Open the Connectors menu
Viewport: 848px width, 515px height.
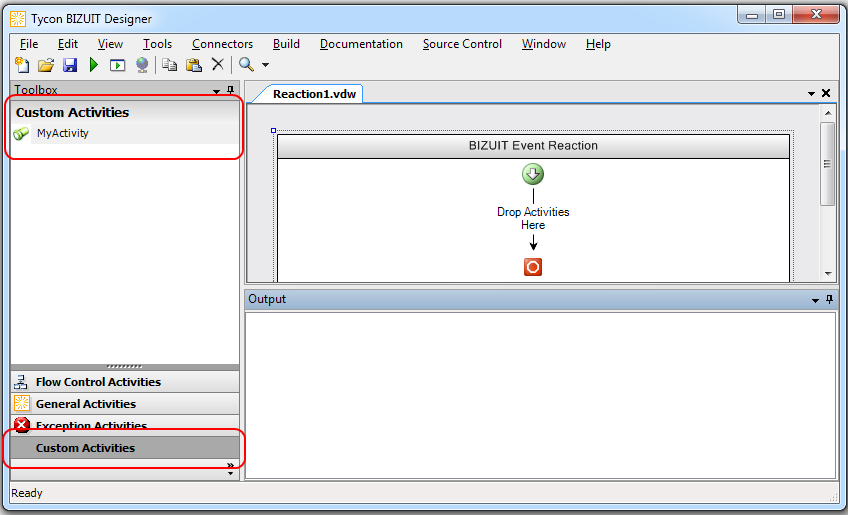[222, 44]
